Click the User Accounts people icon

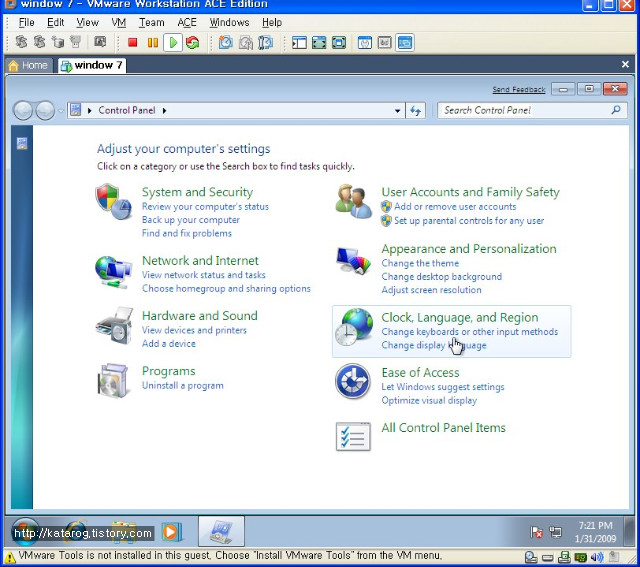click(353, 201)
